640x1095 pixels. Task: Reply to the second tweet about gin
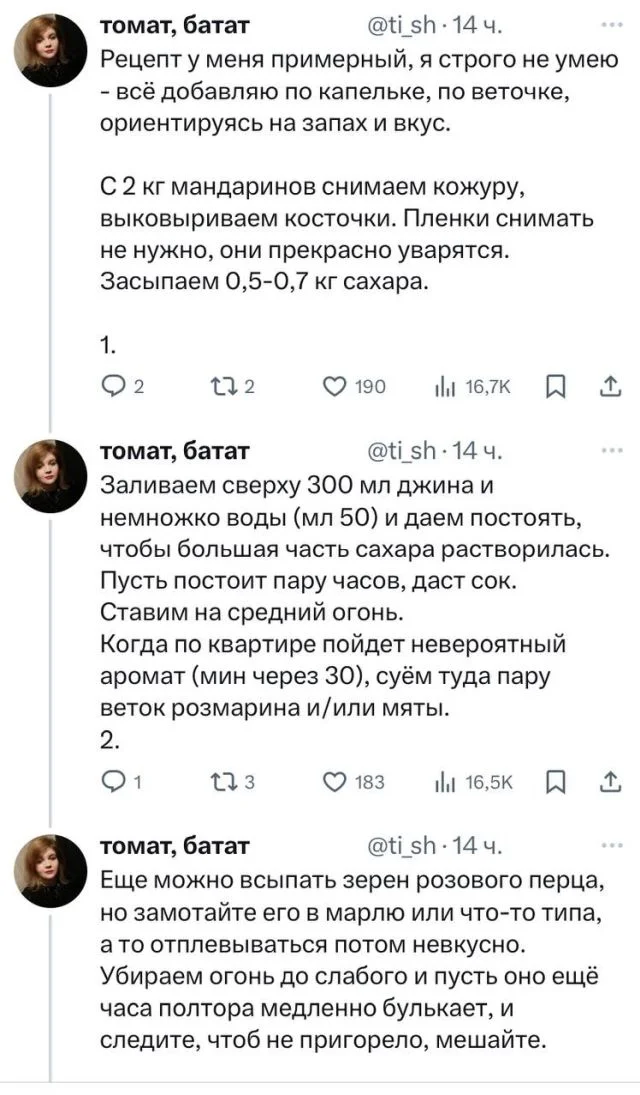(112, 781)
